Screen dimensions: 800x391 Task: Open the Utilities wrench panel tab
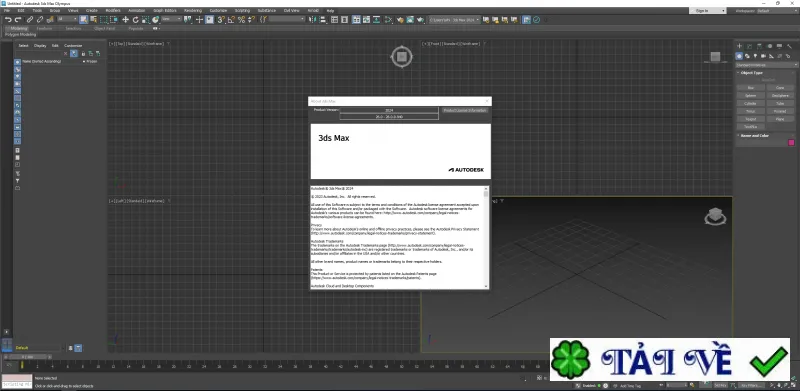tap(789, 46)
